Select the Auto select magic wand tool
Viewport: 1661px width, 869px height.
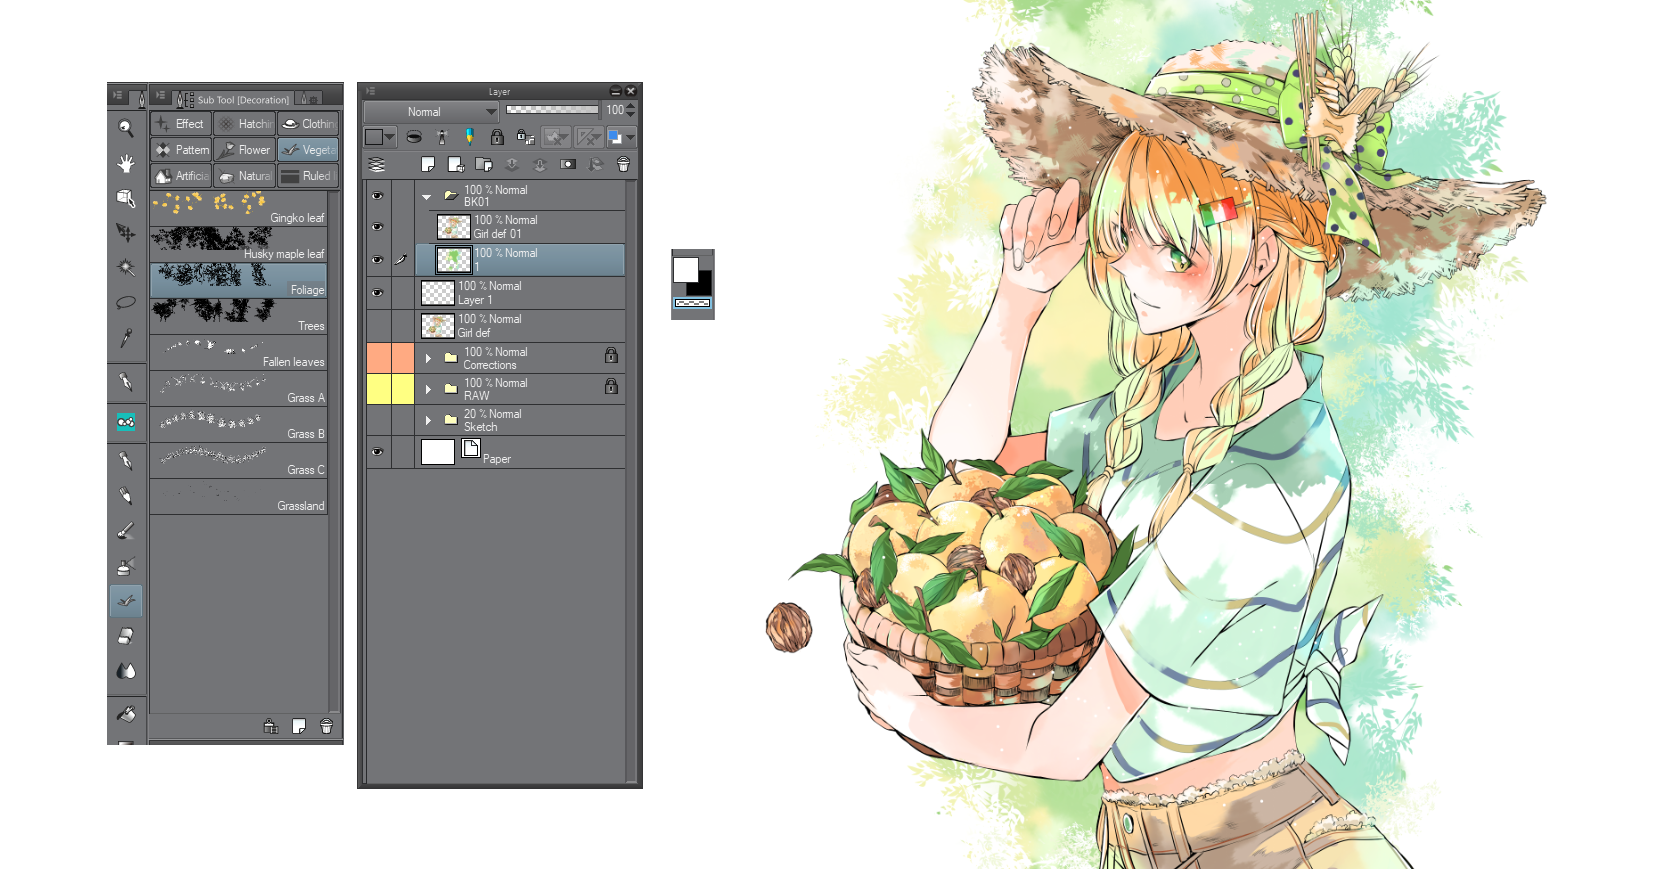[126, 268]
